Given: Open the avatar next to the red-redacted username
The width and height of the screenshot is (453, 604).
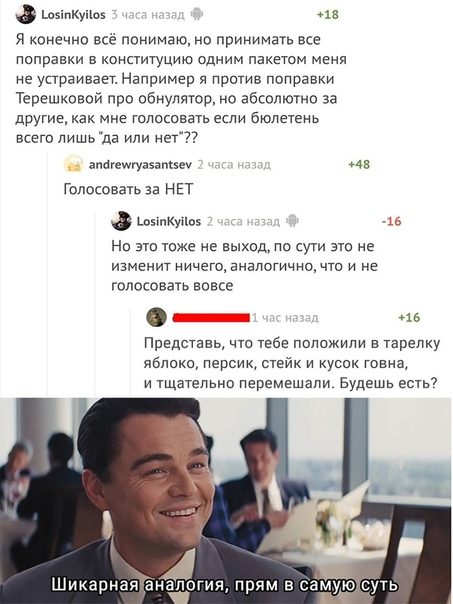Looking at the screenshot, I should coord(156,317).
